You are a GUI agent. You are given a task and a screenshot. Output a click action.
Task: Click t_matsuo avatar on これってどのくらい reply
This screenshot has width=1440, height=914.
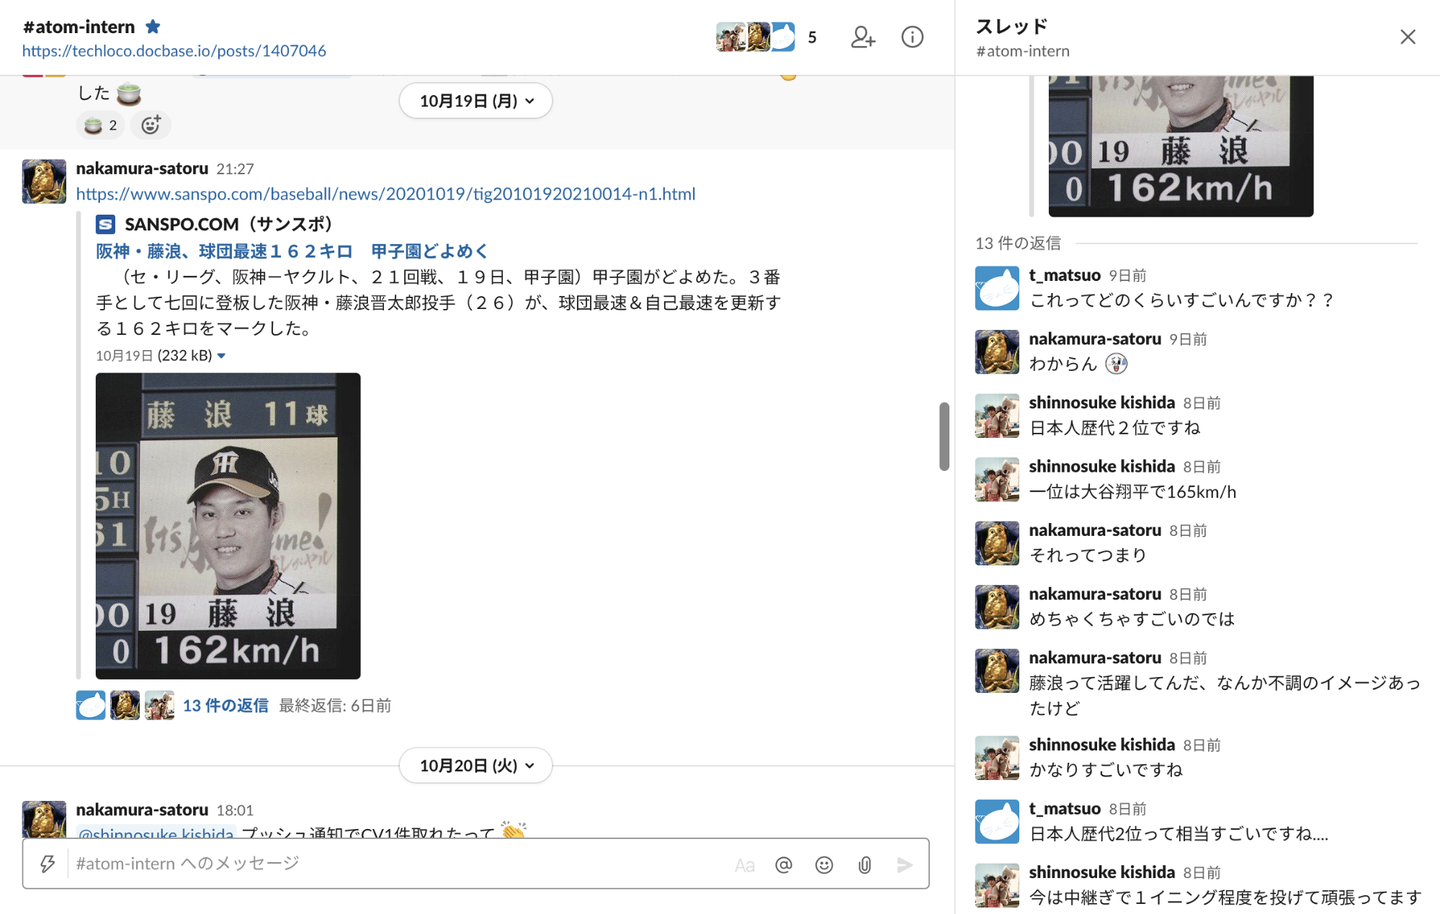(997, 288)
